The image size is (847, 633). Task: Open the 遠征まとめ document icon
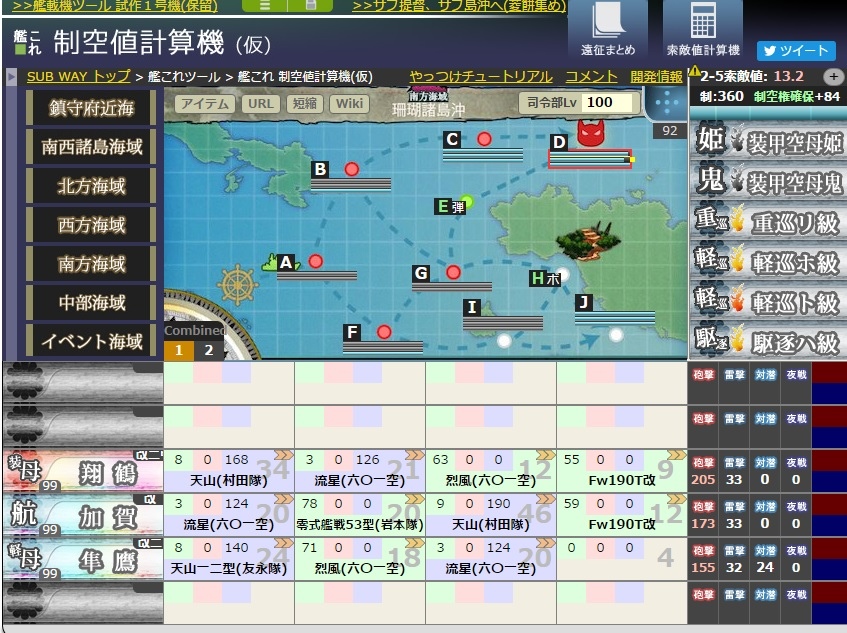608,28
